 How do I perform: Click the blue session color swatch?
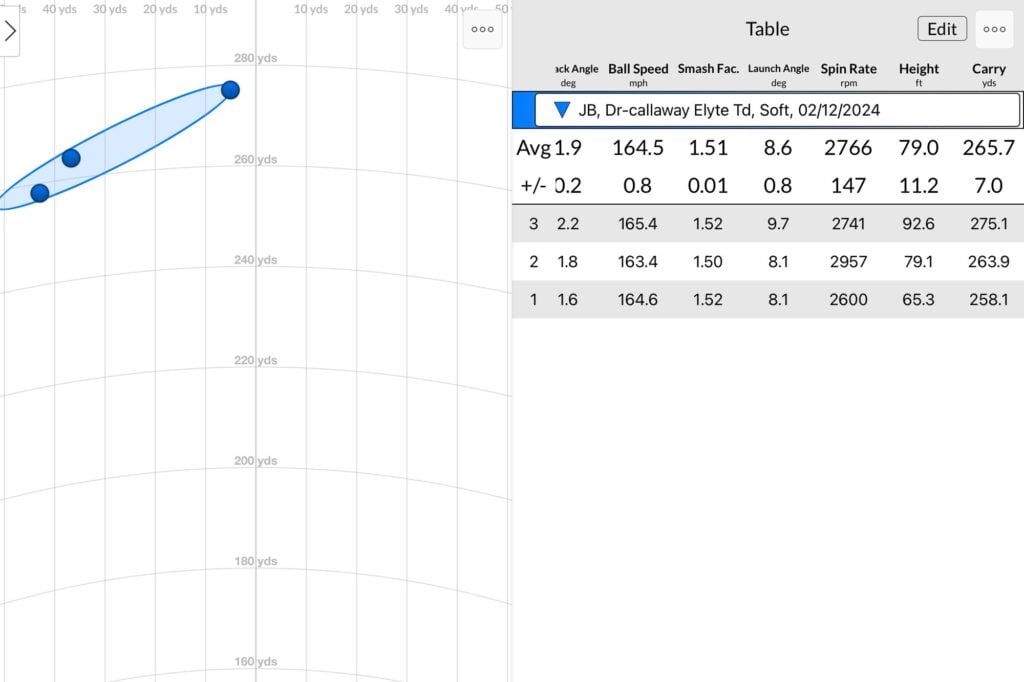coord(522,110)
